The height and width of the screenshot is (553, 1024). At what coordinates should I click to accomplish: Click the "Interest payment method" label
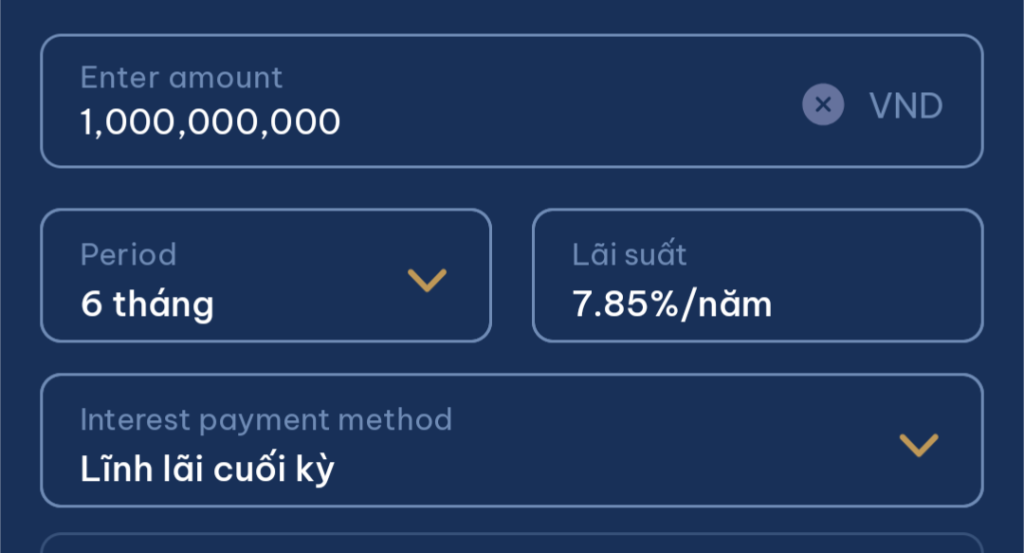click(x=266, y=419)
